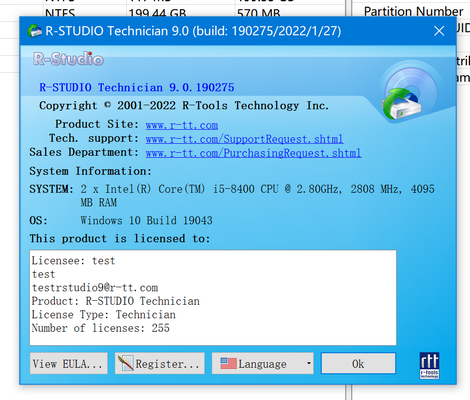This screenshot has width=470, height=400.
Task: Click the 'NTFS' cell in background window
Action: 60,13
